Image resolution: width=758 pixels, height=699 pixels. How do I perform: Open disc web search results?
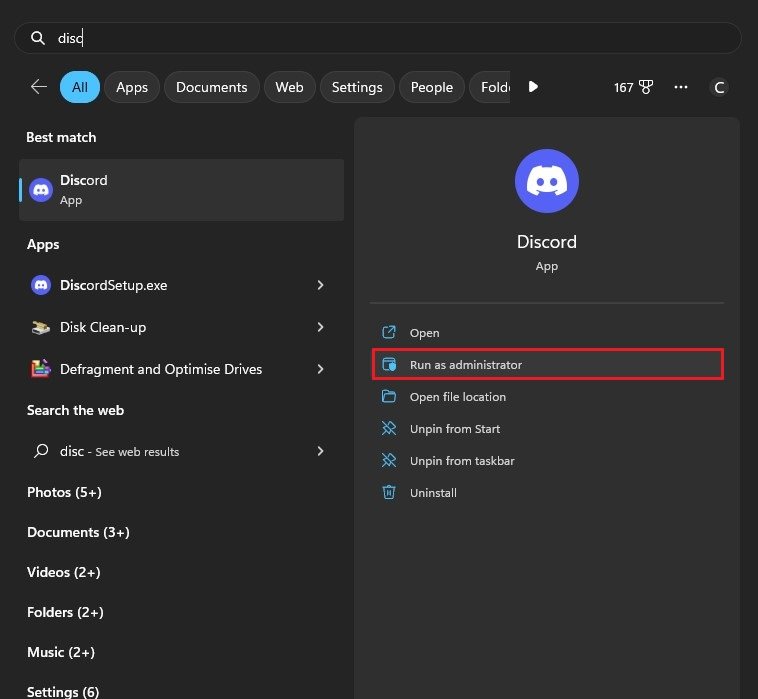pyautogui.click(x=120, y=451)
